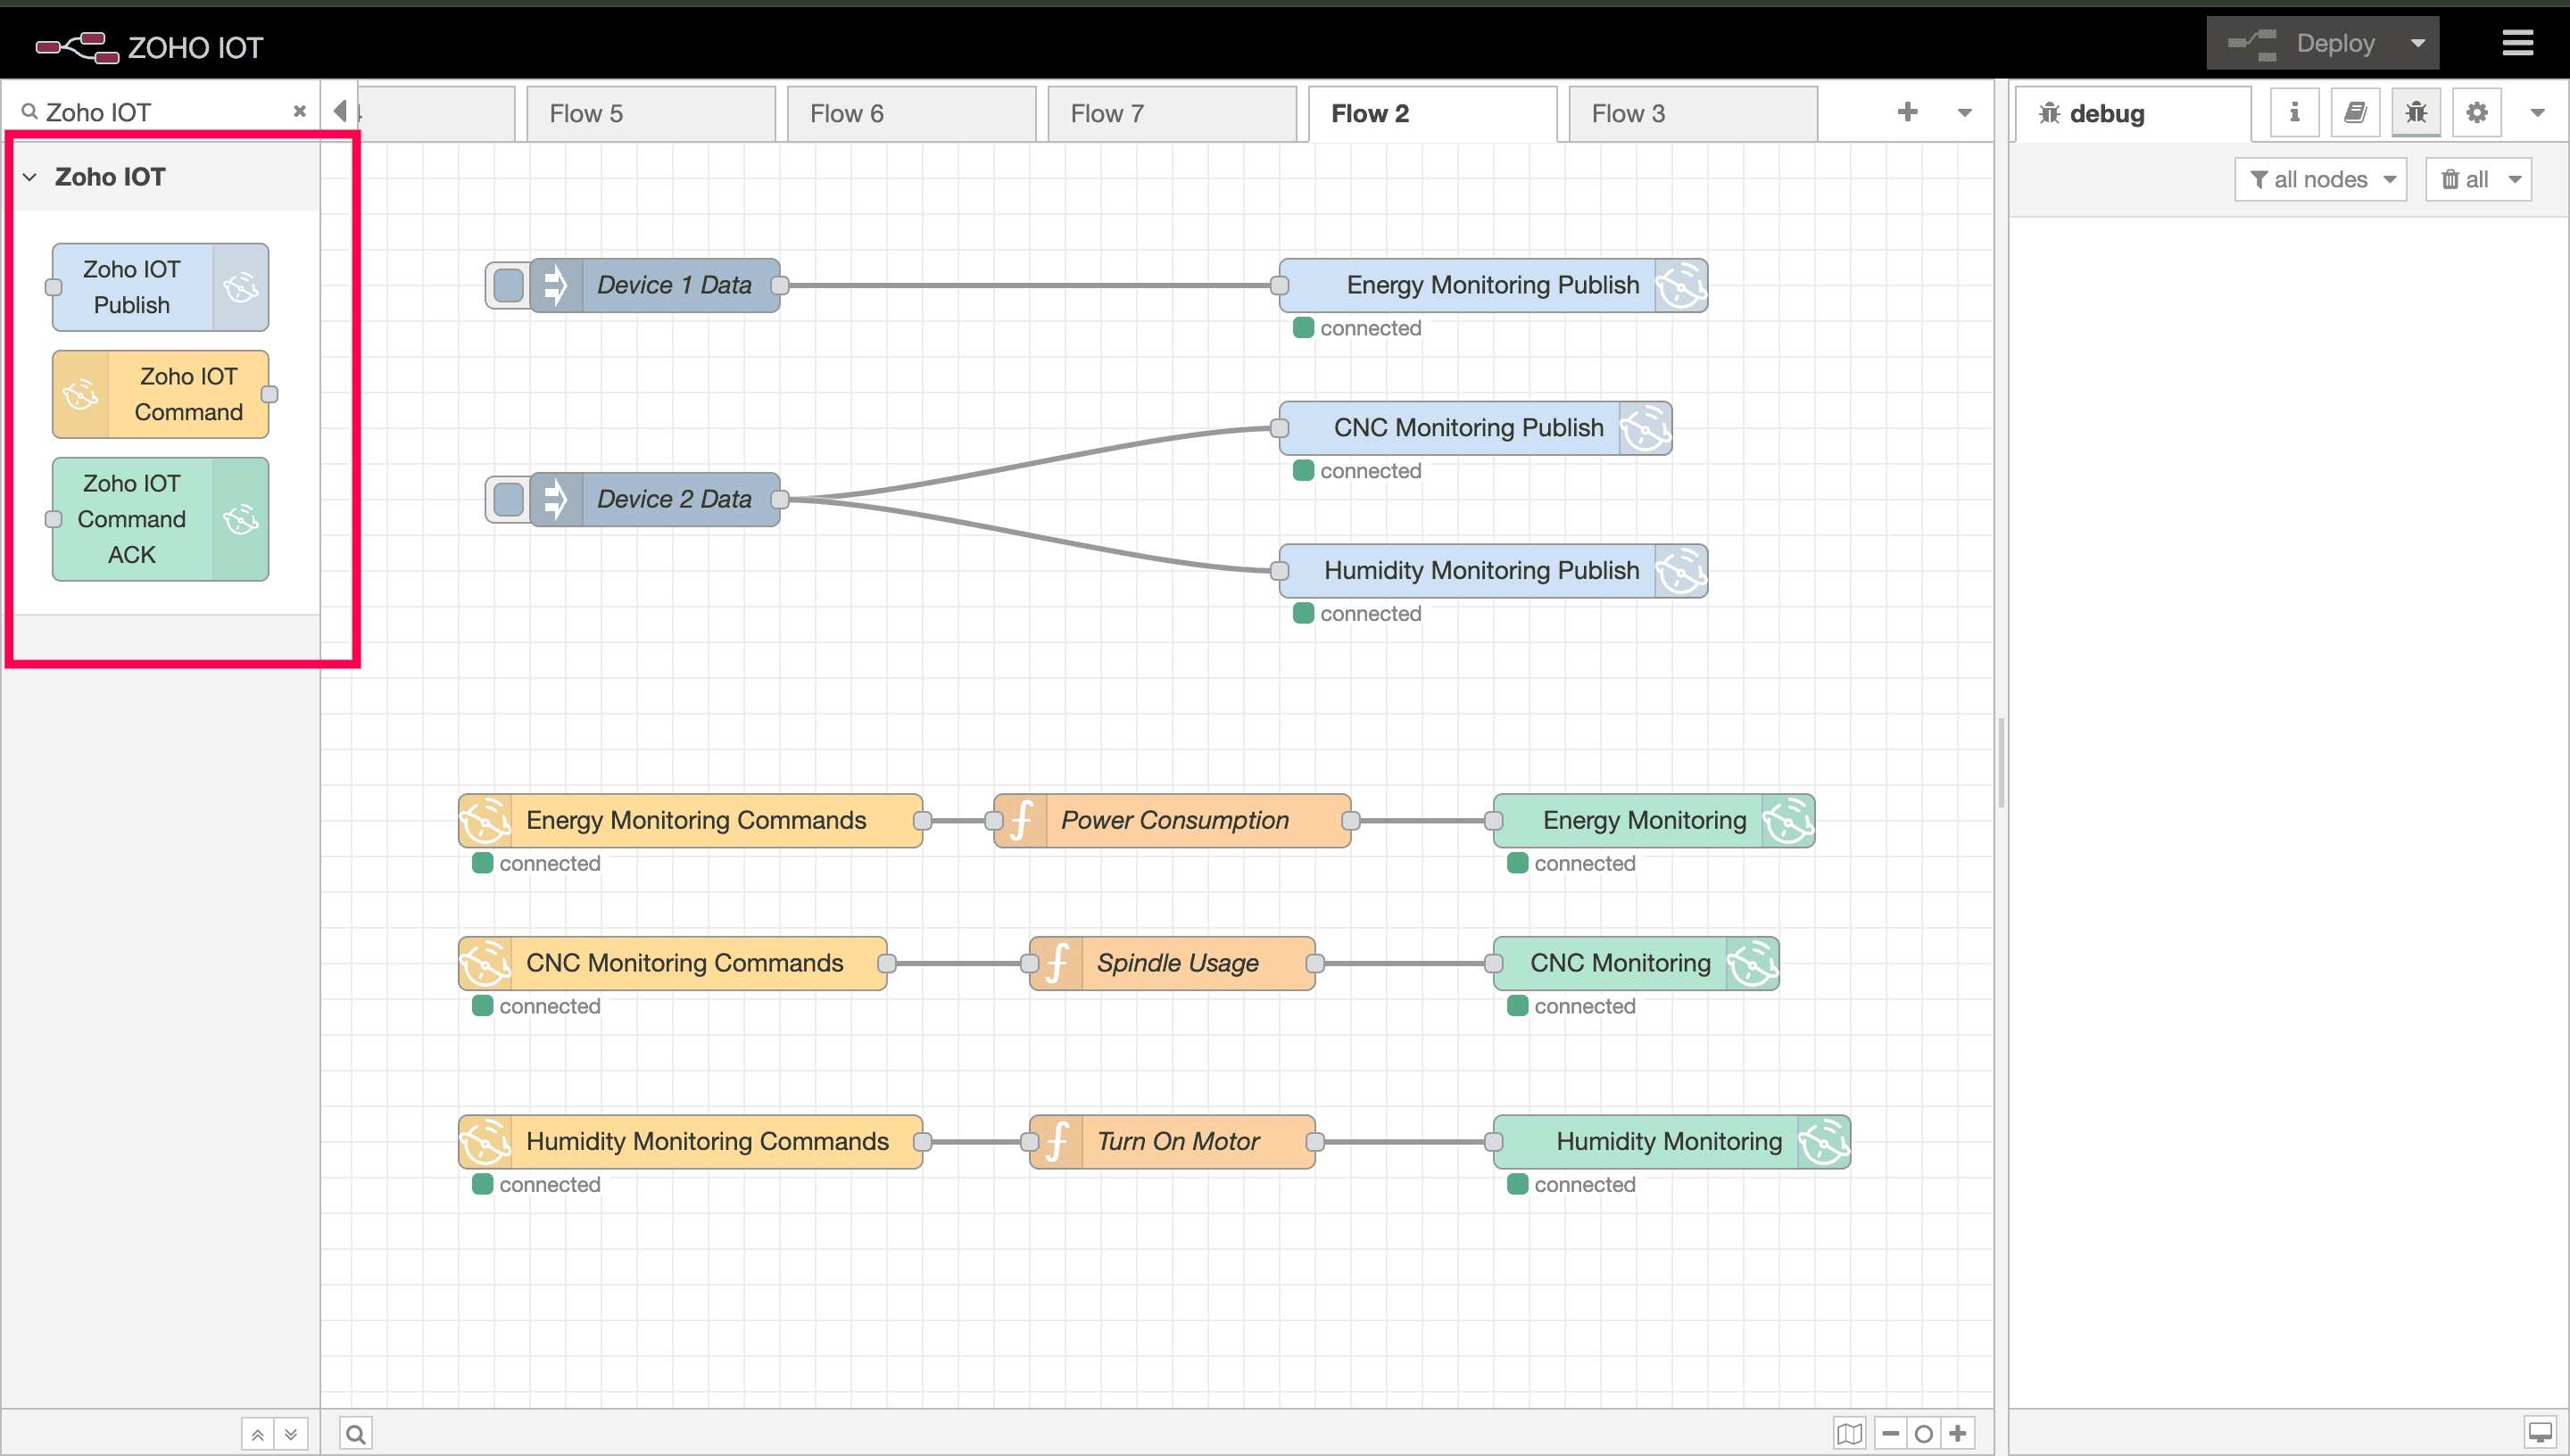
Task: Clear the palette search with x
Action: click(299, 111)
